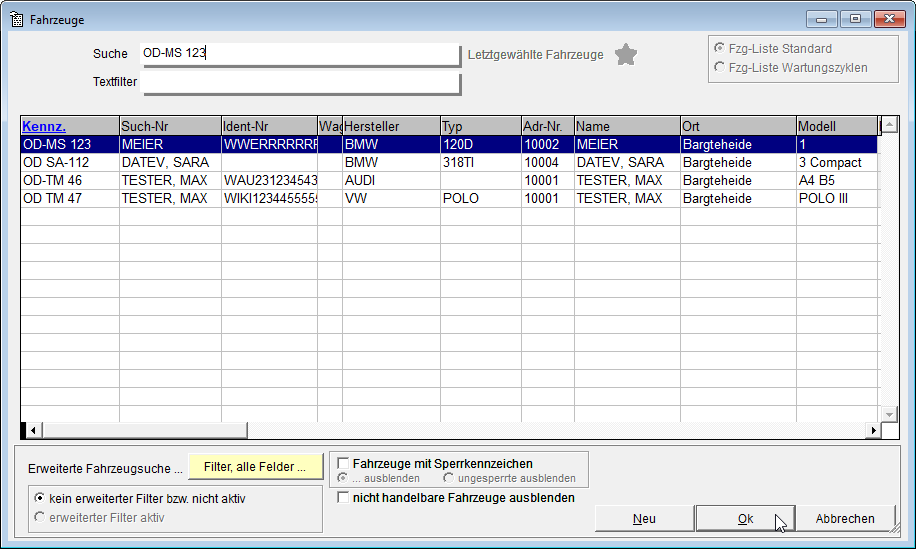The width and height of the screenshot is (916, 549).
Task: Click the Hersteller cell VW
Action: [391, 199]
